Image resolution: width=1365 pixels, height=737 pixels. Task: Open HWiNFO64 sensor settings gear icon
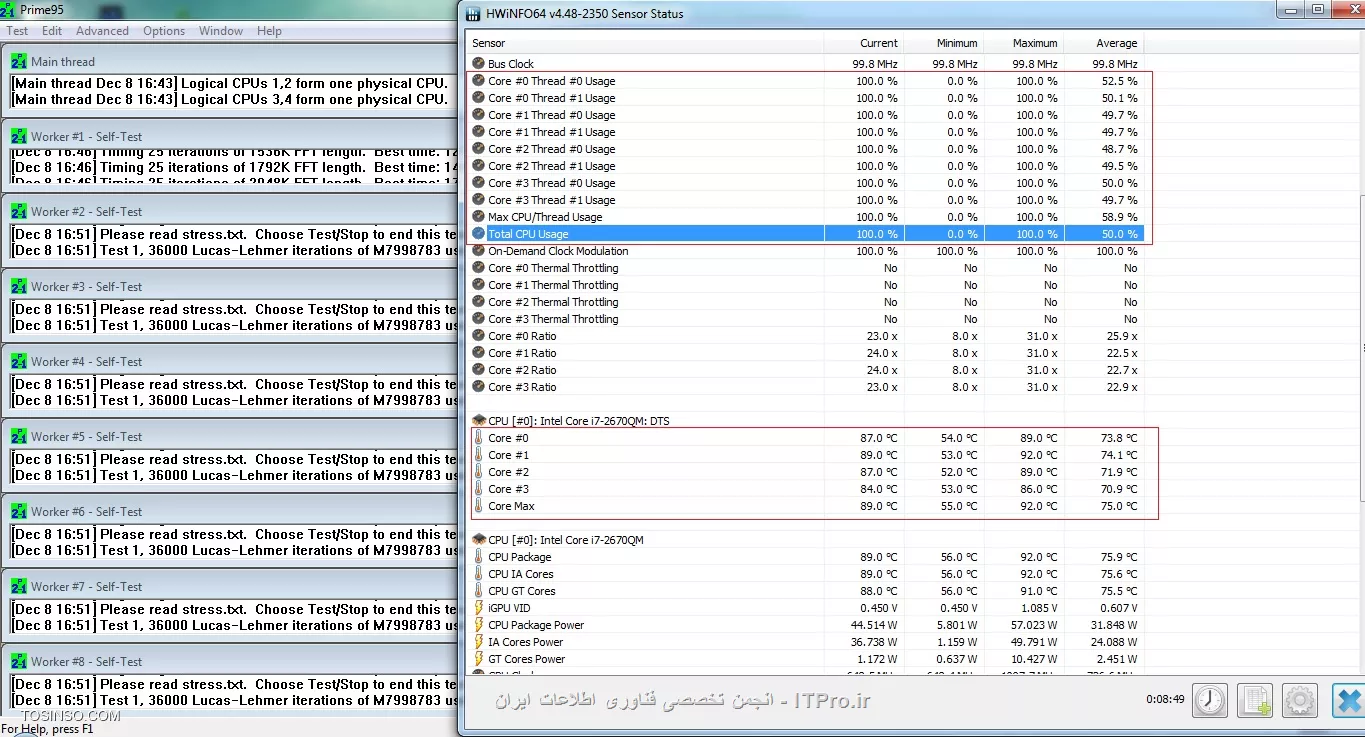pos(1300,701)
